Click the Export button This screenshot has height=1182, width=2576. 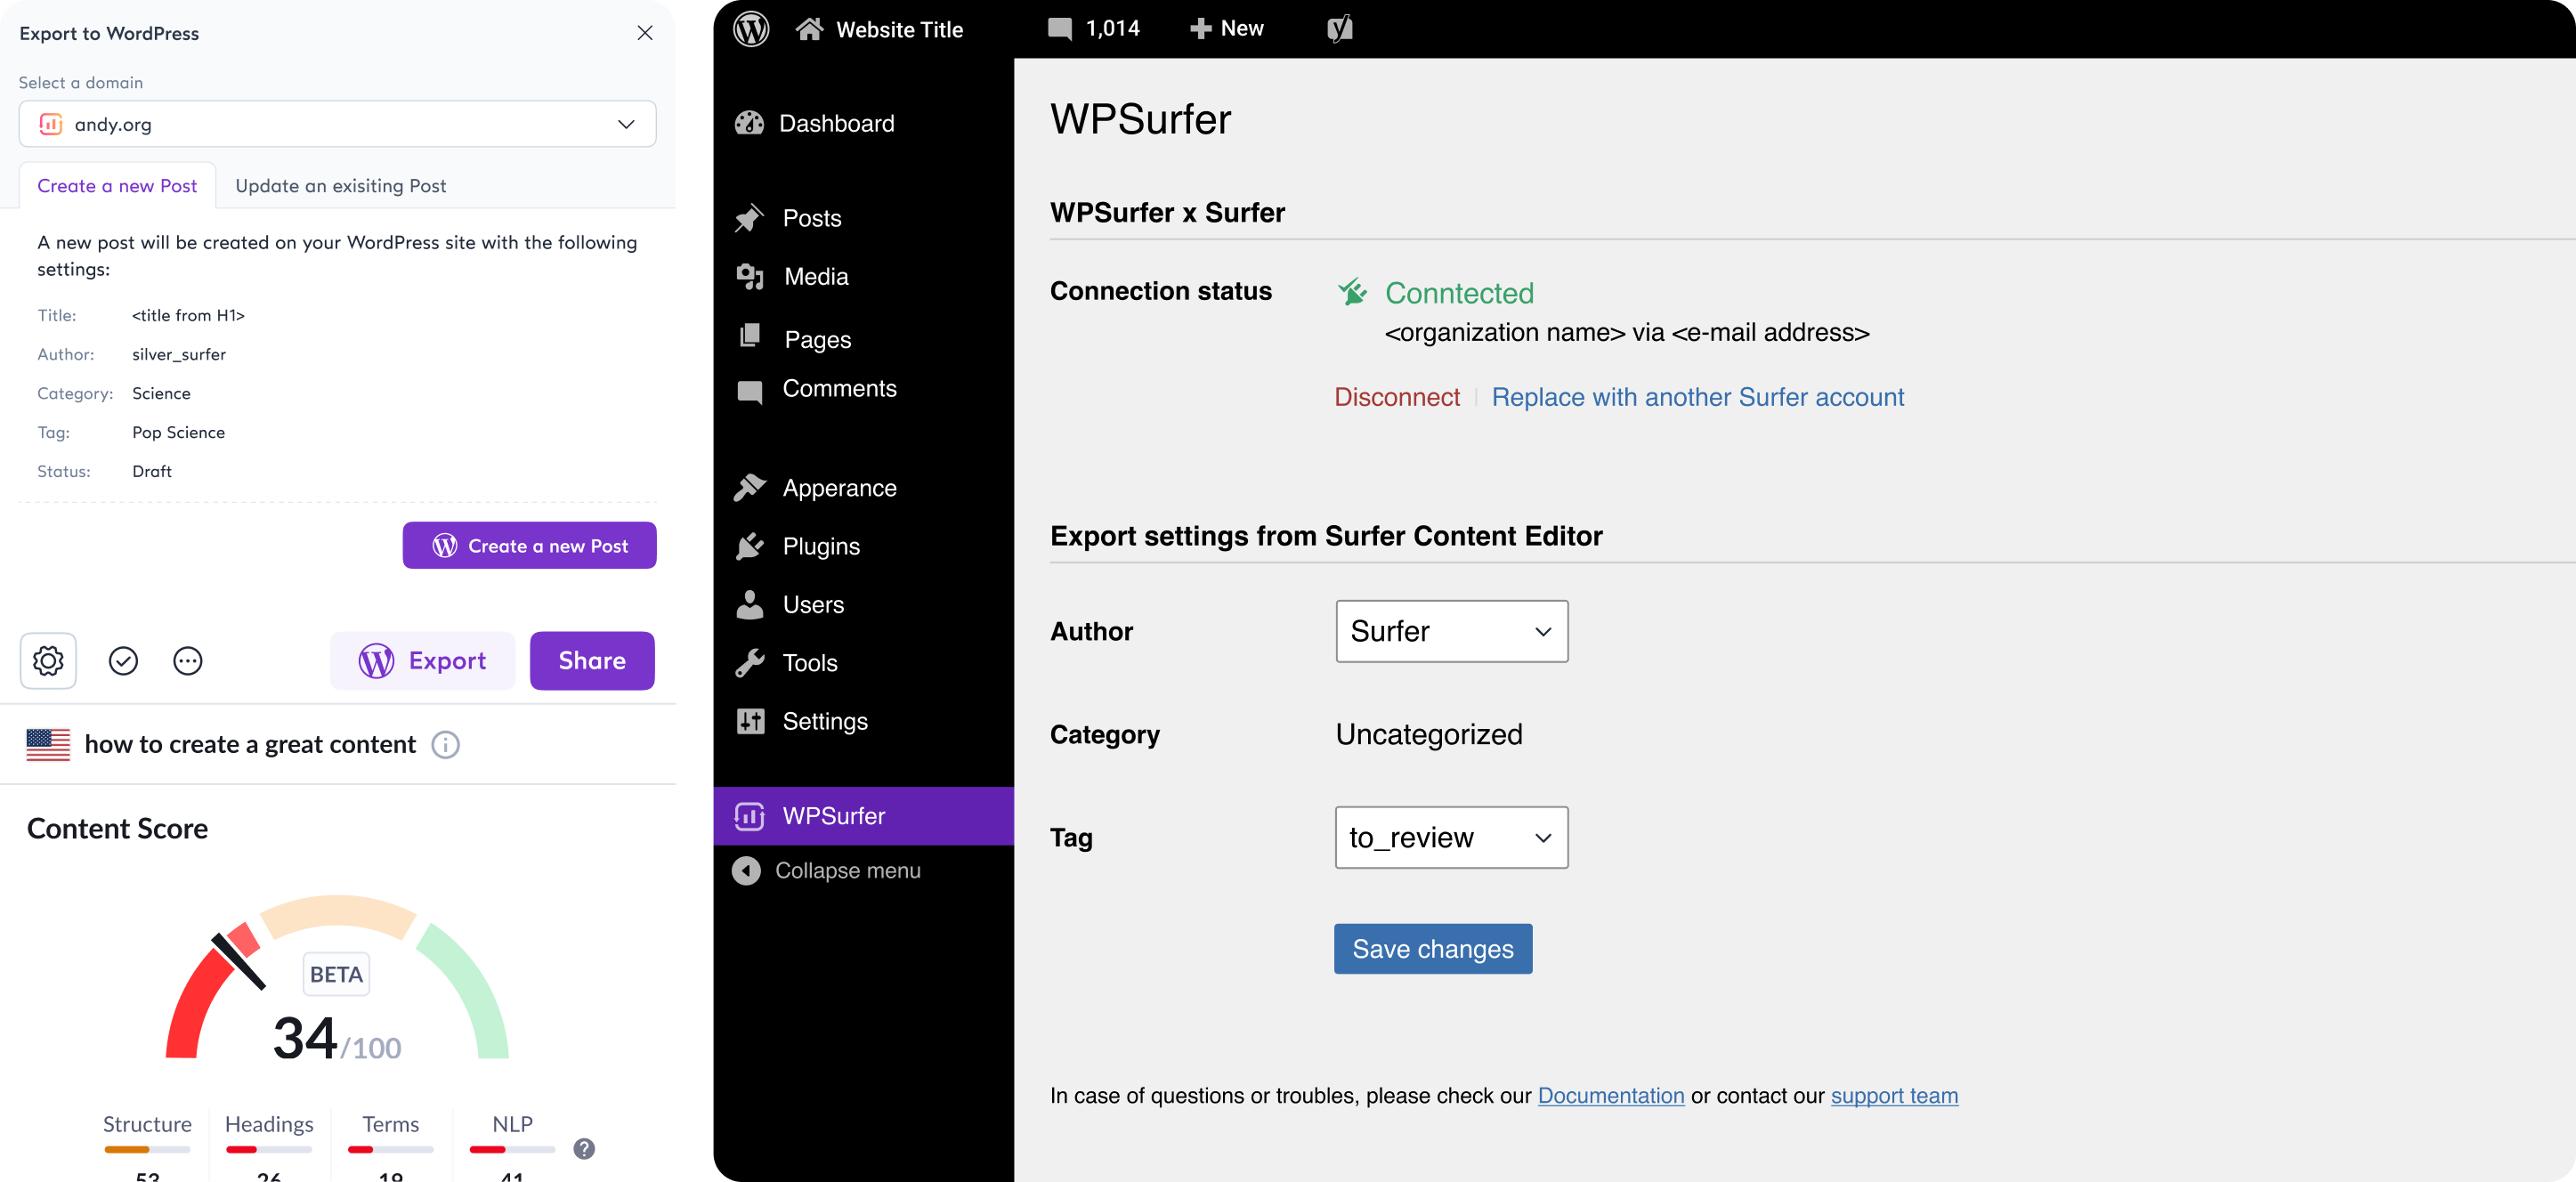click(x=422, y=661)
